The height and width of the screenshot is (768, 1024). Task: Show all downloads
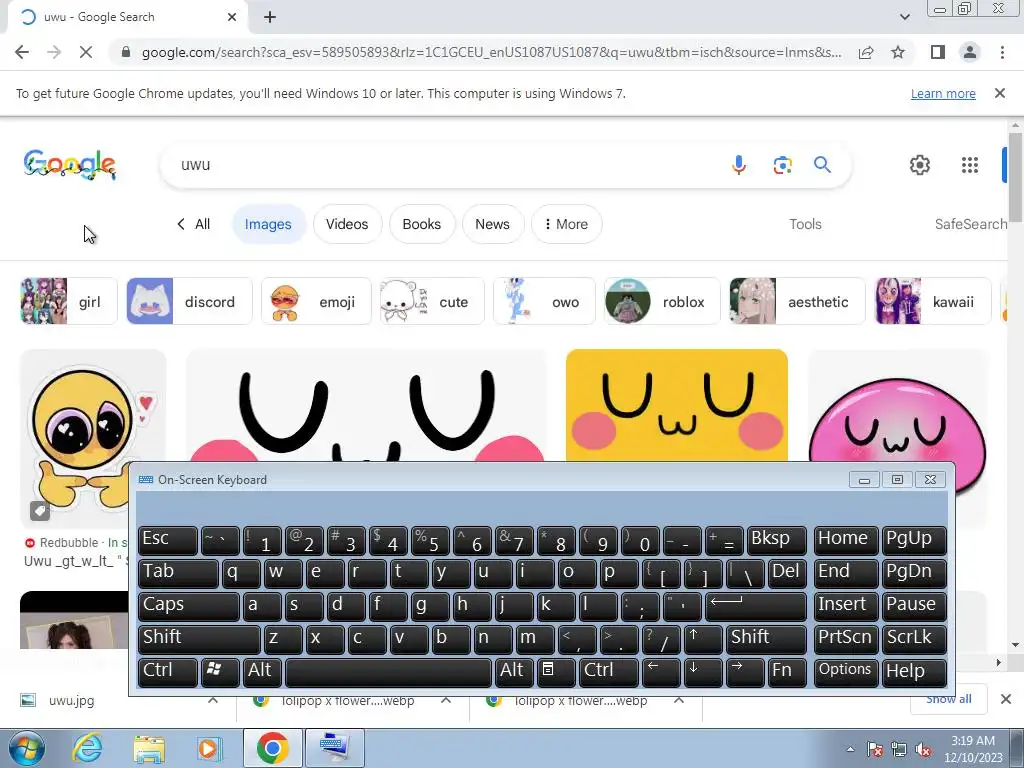point(948,699)
